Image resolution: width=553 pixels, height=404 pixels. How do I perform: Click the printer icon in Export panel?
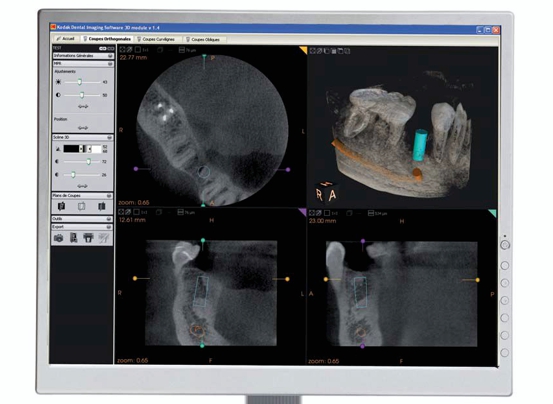point(88,238)
